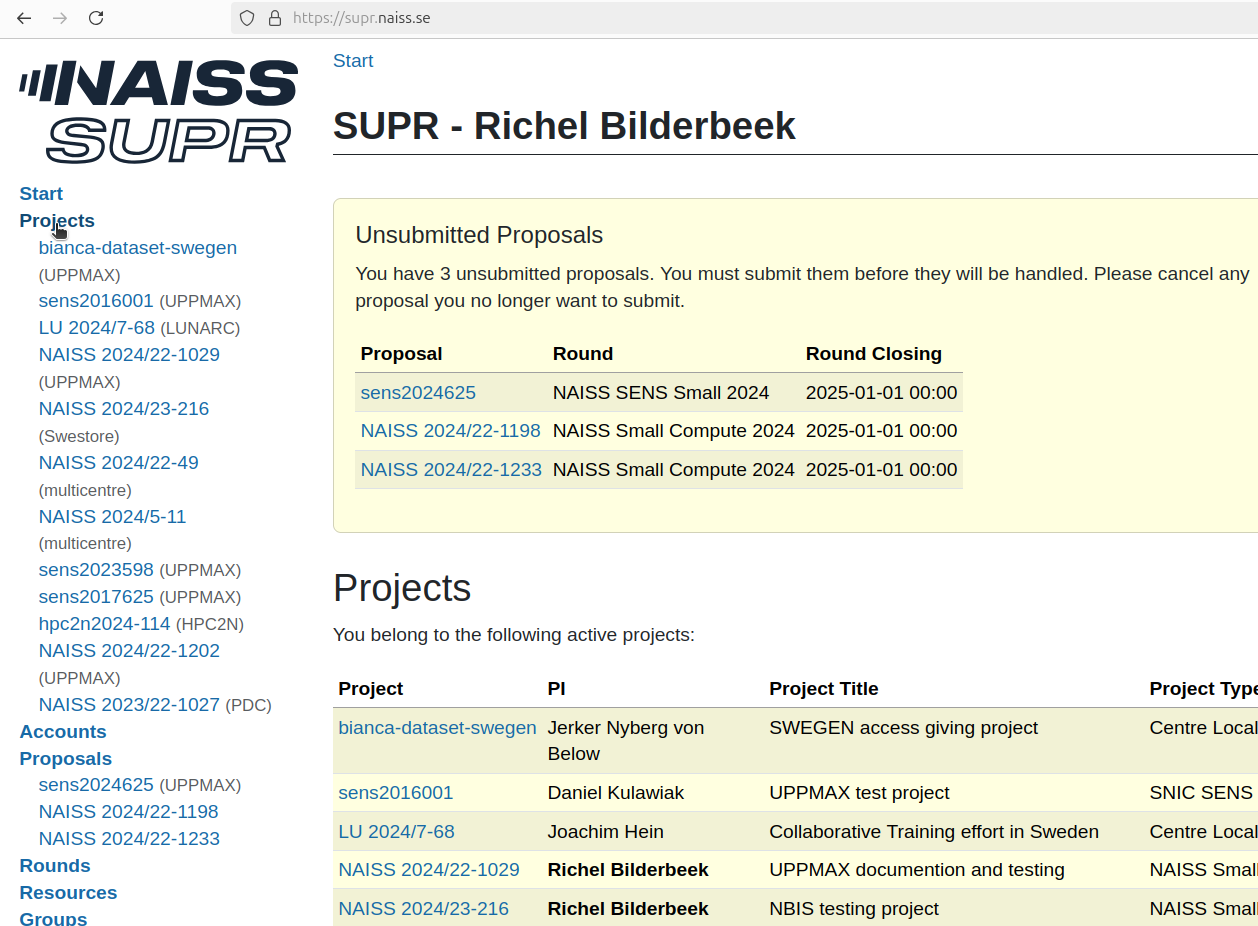Open Rounds in the sidebar
This screenshot has height=926, width=1258.
tap(55, 865)
